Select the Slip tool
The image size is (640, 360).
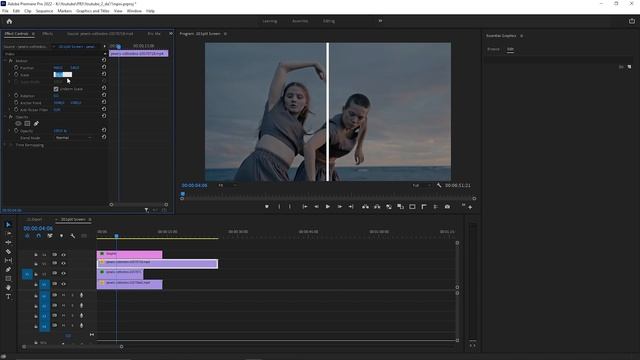8,260
